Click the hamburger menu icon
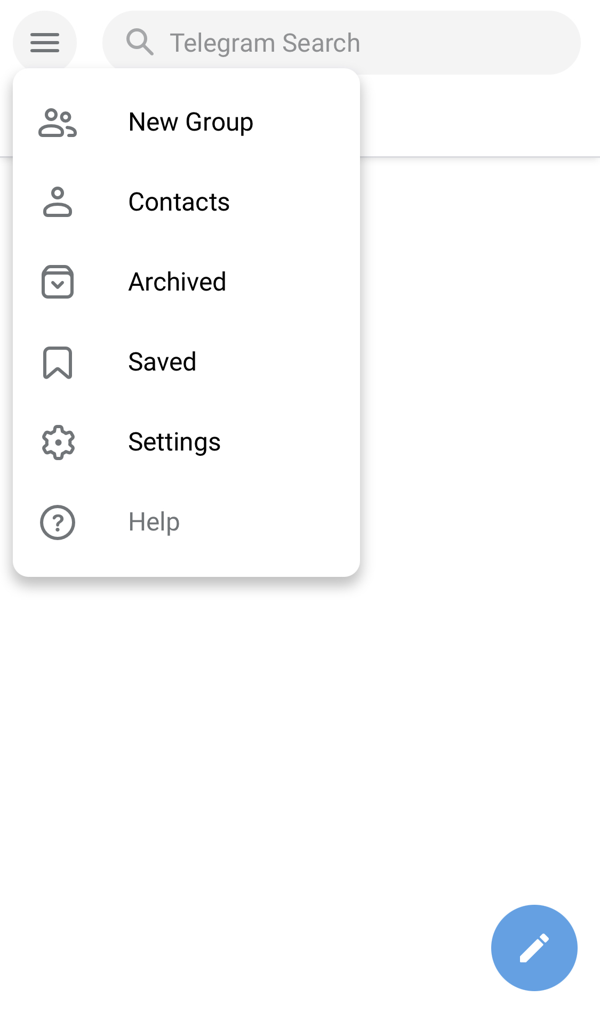Screen dimensions: 600x1013 45,43
